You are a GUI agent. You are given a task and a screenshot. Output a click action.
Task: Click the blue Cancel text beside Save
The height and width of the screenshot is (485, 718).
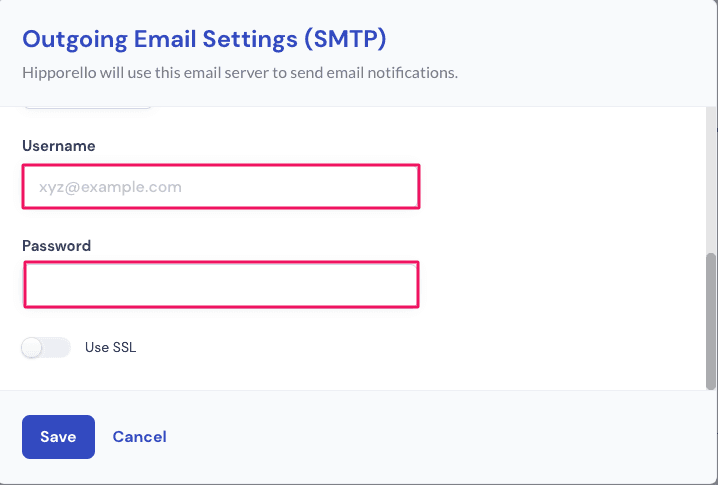pos(140,437)
